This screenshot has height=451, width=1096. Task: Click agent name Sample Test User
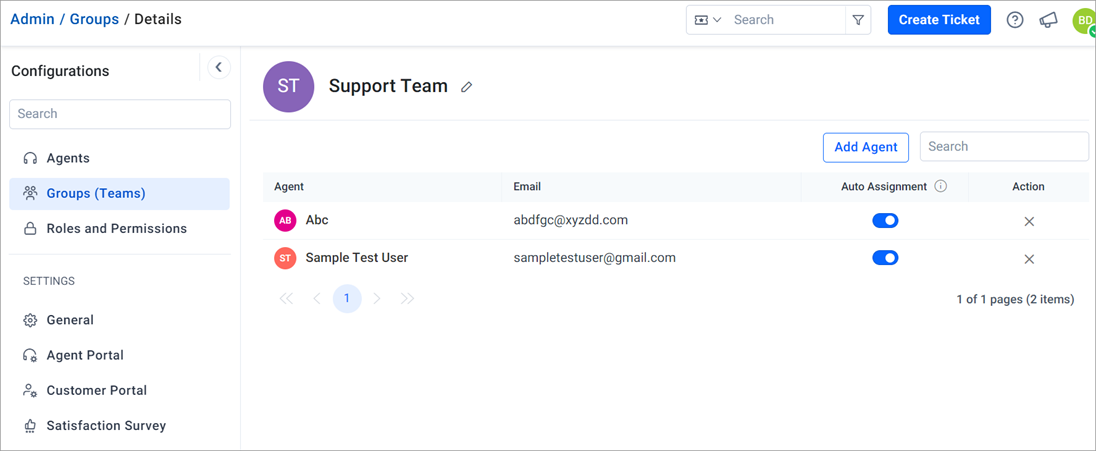tap(356, 258)
